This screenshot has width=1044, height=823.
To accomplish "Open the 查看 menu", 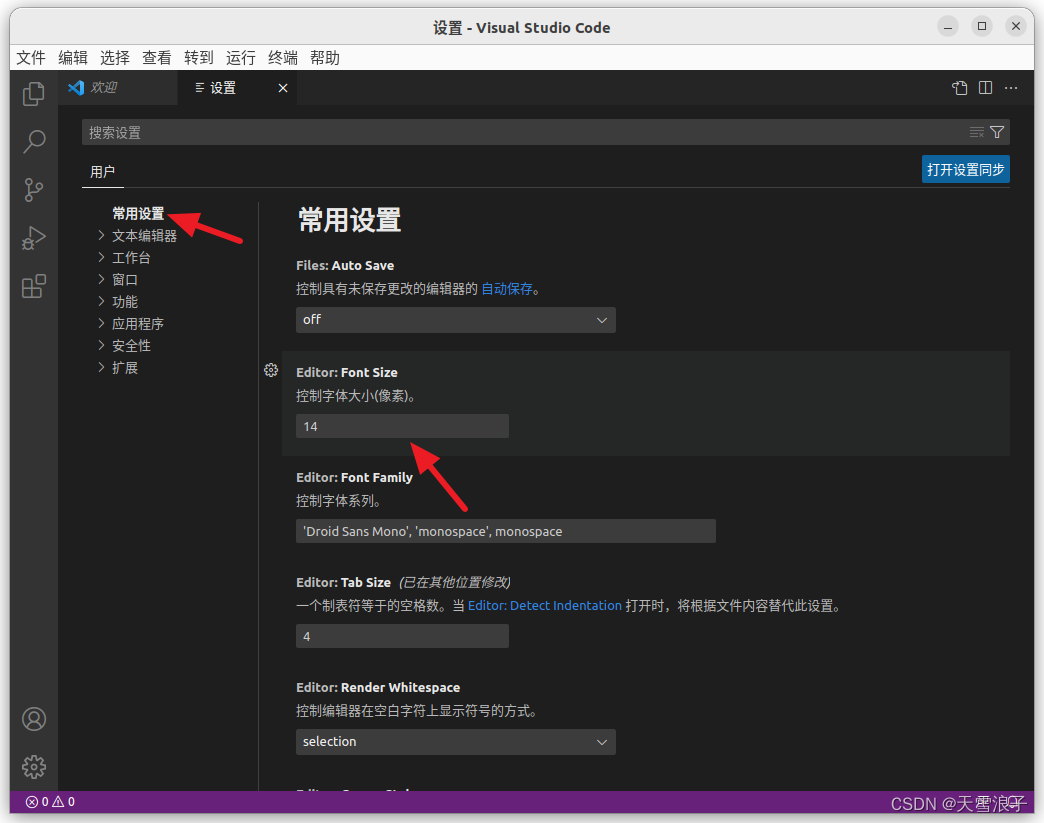I will [156, 58].
